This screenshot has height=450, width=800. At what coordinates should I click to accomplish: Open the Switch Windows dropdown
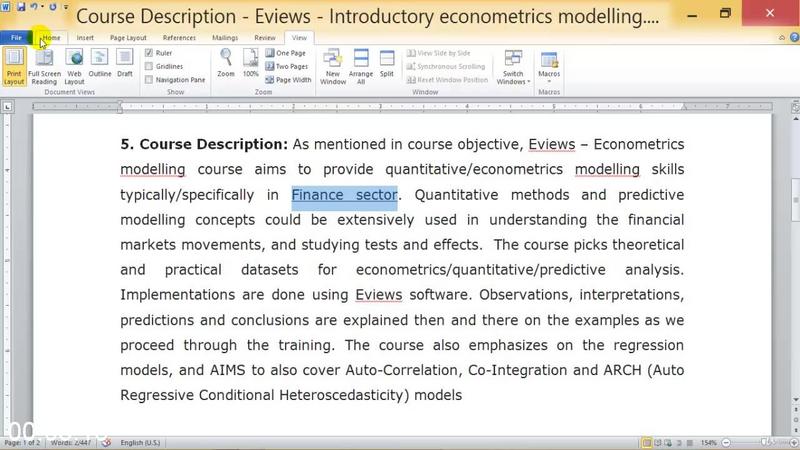[513, 67]
